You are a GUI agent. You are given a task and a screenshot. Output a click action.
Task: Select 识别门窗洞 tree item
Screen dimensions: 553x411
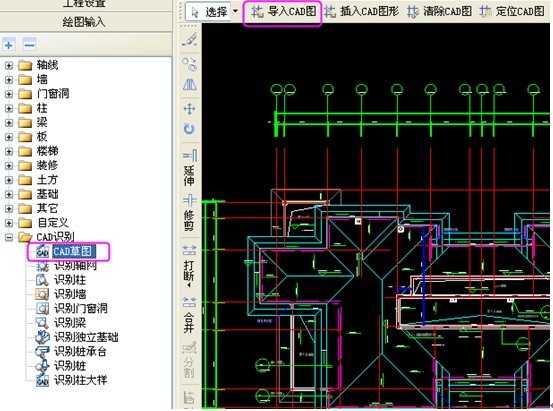pyautogui.click(x=81, y=309)
